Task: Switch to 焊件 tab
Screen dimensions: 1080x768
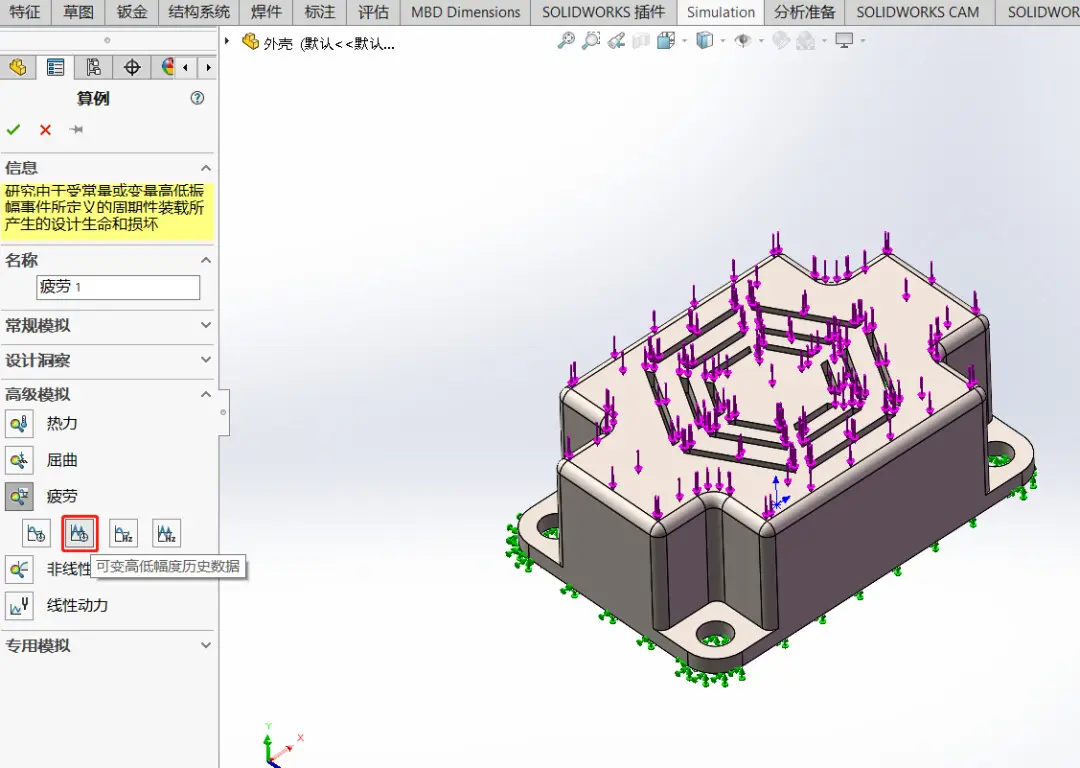Action: coord(266,12)
